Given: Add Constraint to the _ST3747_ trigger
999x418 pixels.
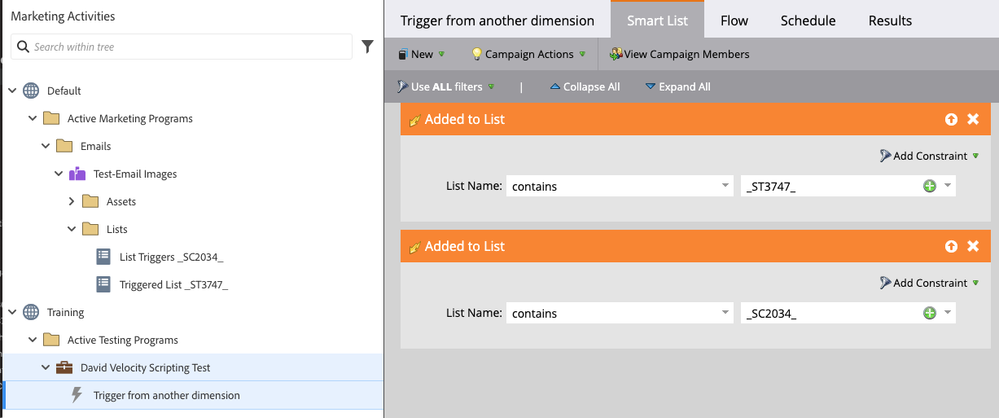Looking at the screenshot, I should [x=929, y=156].
